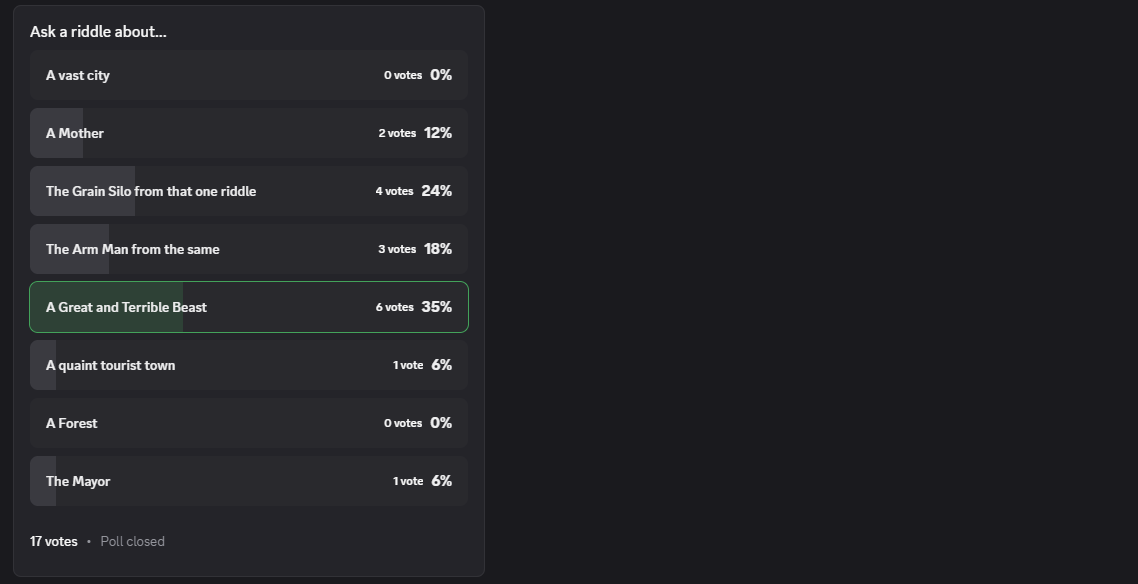
Task: Click the "4 votes" count for Grain Silo
Action: 394,191
